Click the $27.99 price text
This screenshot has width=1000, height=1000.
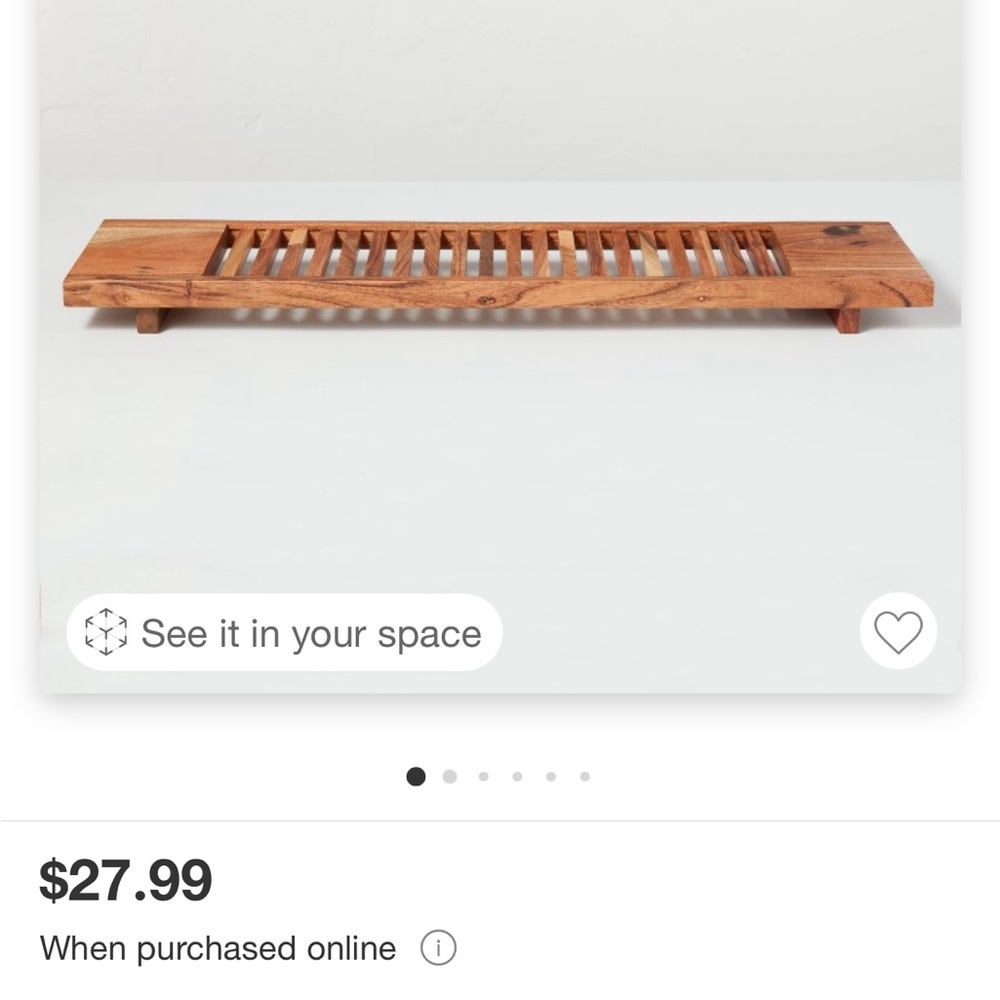pyautogui.click(x=125, y=880)
